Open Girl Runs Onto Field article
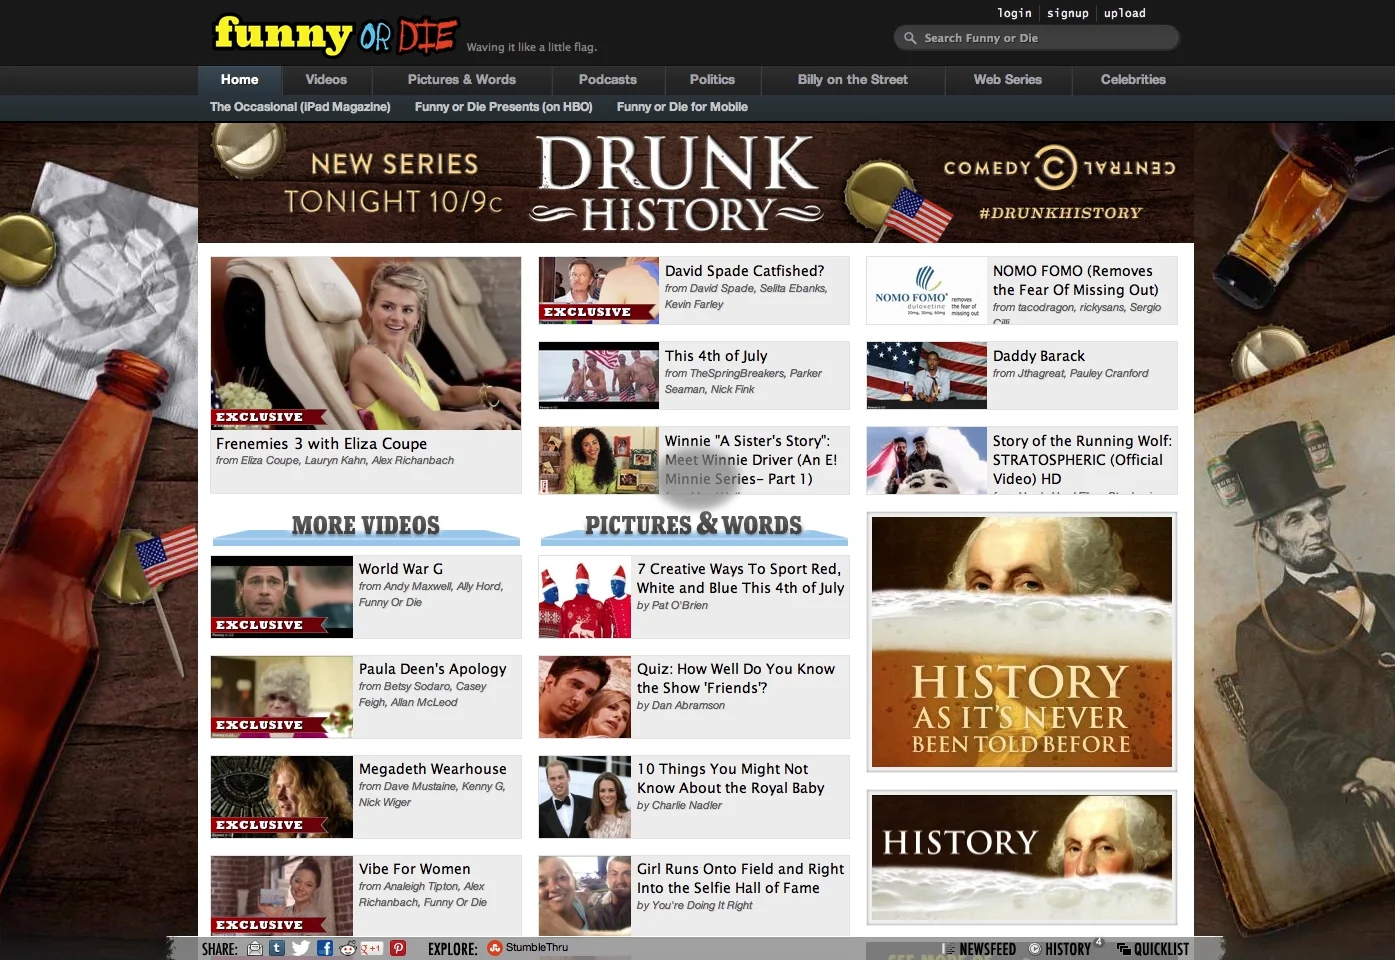1395x960 pixels. coord(740,878)
